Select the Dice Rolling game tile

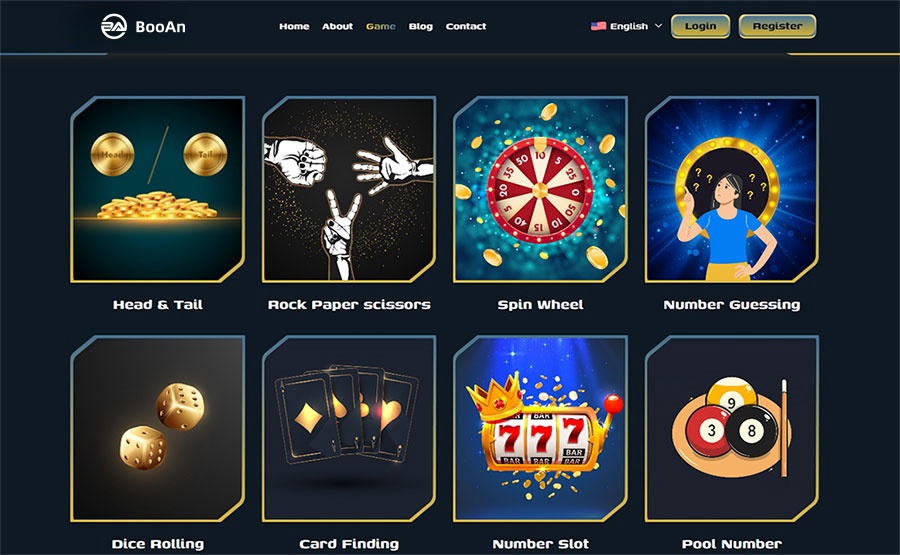click(x=158, y=429)
